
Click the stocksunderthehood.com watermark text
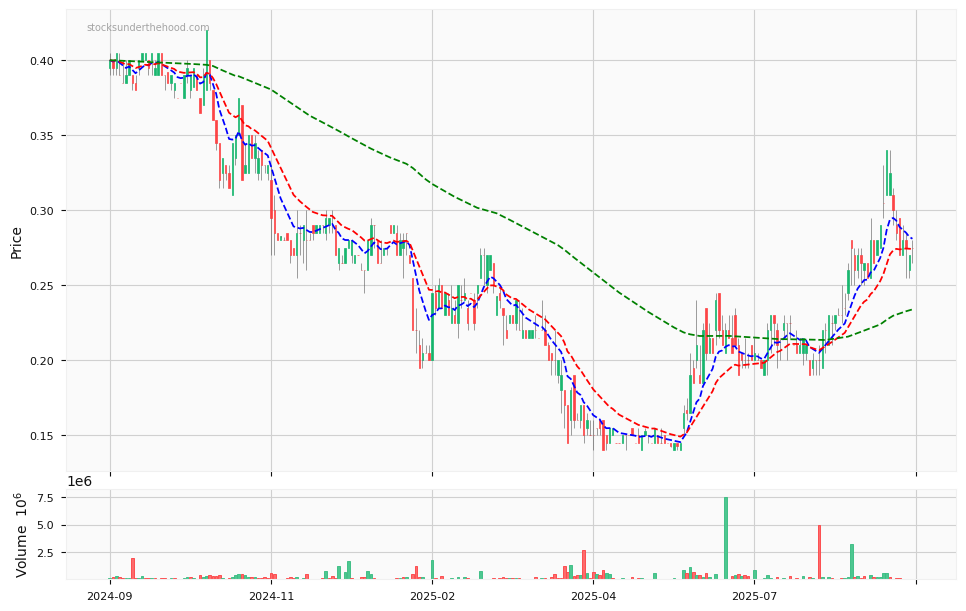click(x=148, y=28)
